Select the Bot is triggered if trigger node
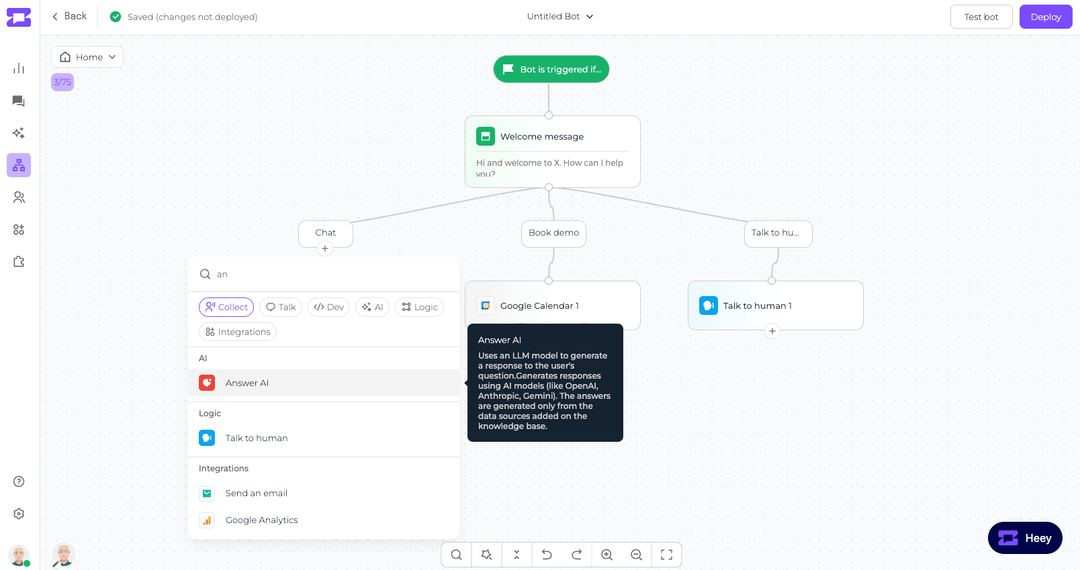1080x570 pixels. (551, 69)
